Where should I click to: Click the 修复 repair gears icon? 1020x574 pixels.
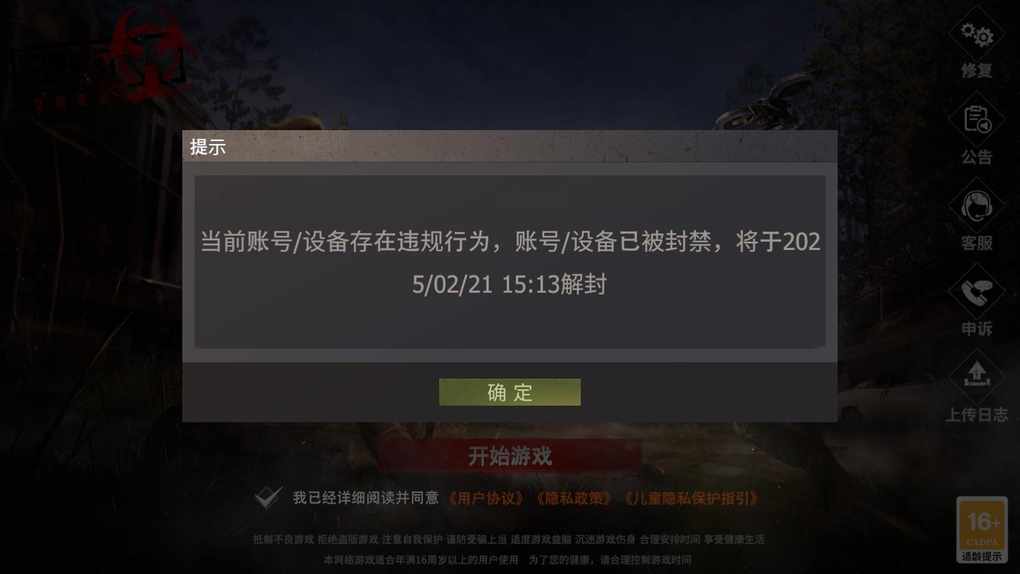[976, 34]
